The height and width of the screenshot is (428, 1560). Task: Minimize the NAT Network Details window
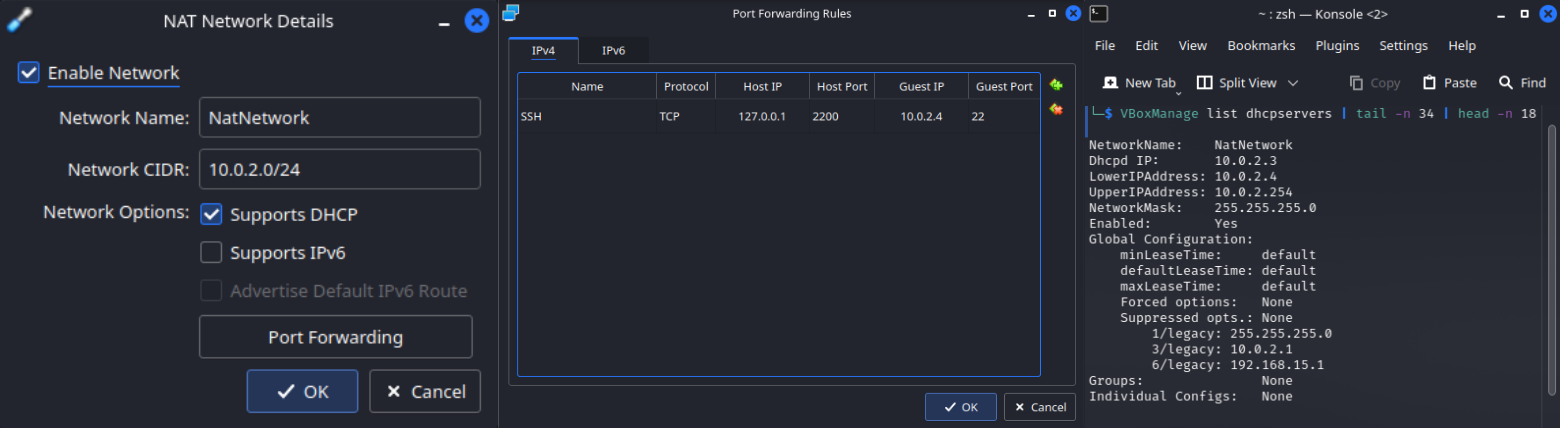click(444, 22)
